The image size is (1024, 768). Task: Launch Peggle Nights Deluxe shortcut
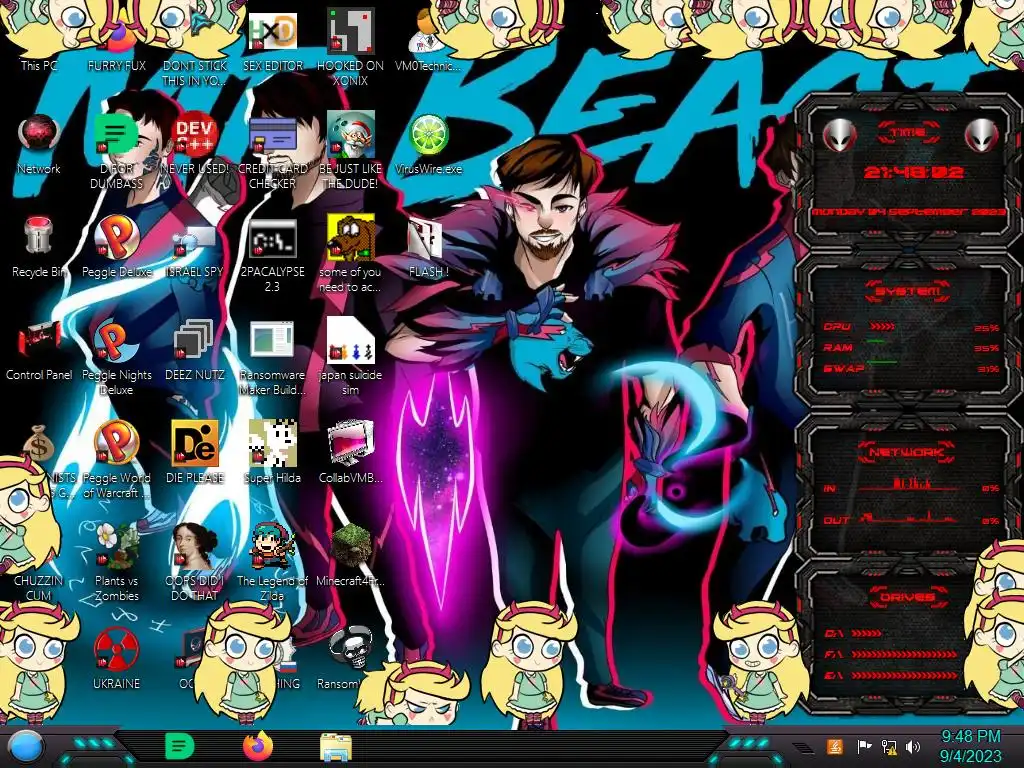[117, 341]
